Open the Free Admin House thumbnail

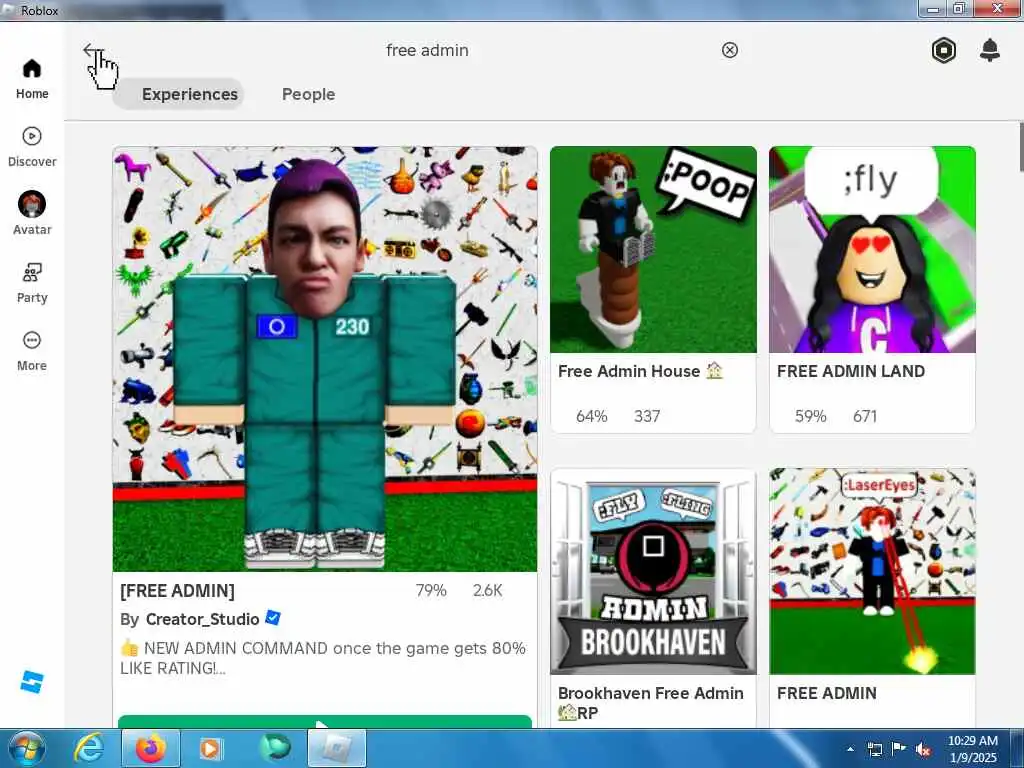tap(653, 249)
